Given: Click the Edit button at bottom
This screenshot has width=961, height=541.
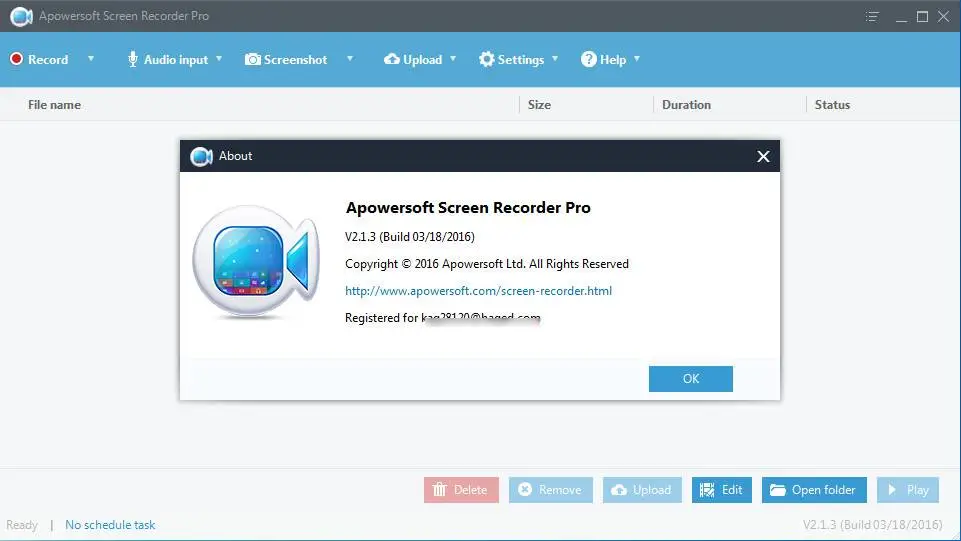Looking at the screenshot, I should (x=721, y=490).
